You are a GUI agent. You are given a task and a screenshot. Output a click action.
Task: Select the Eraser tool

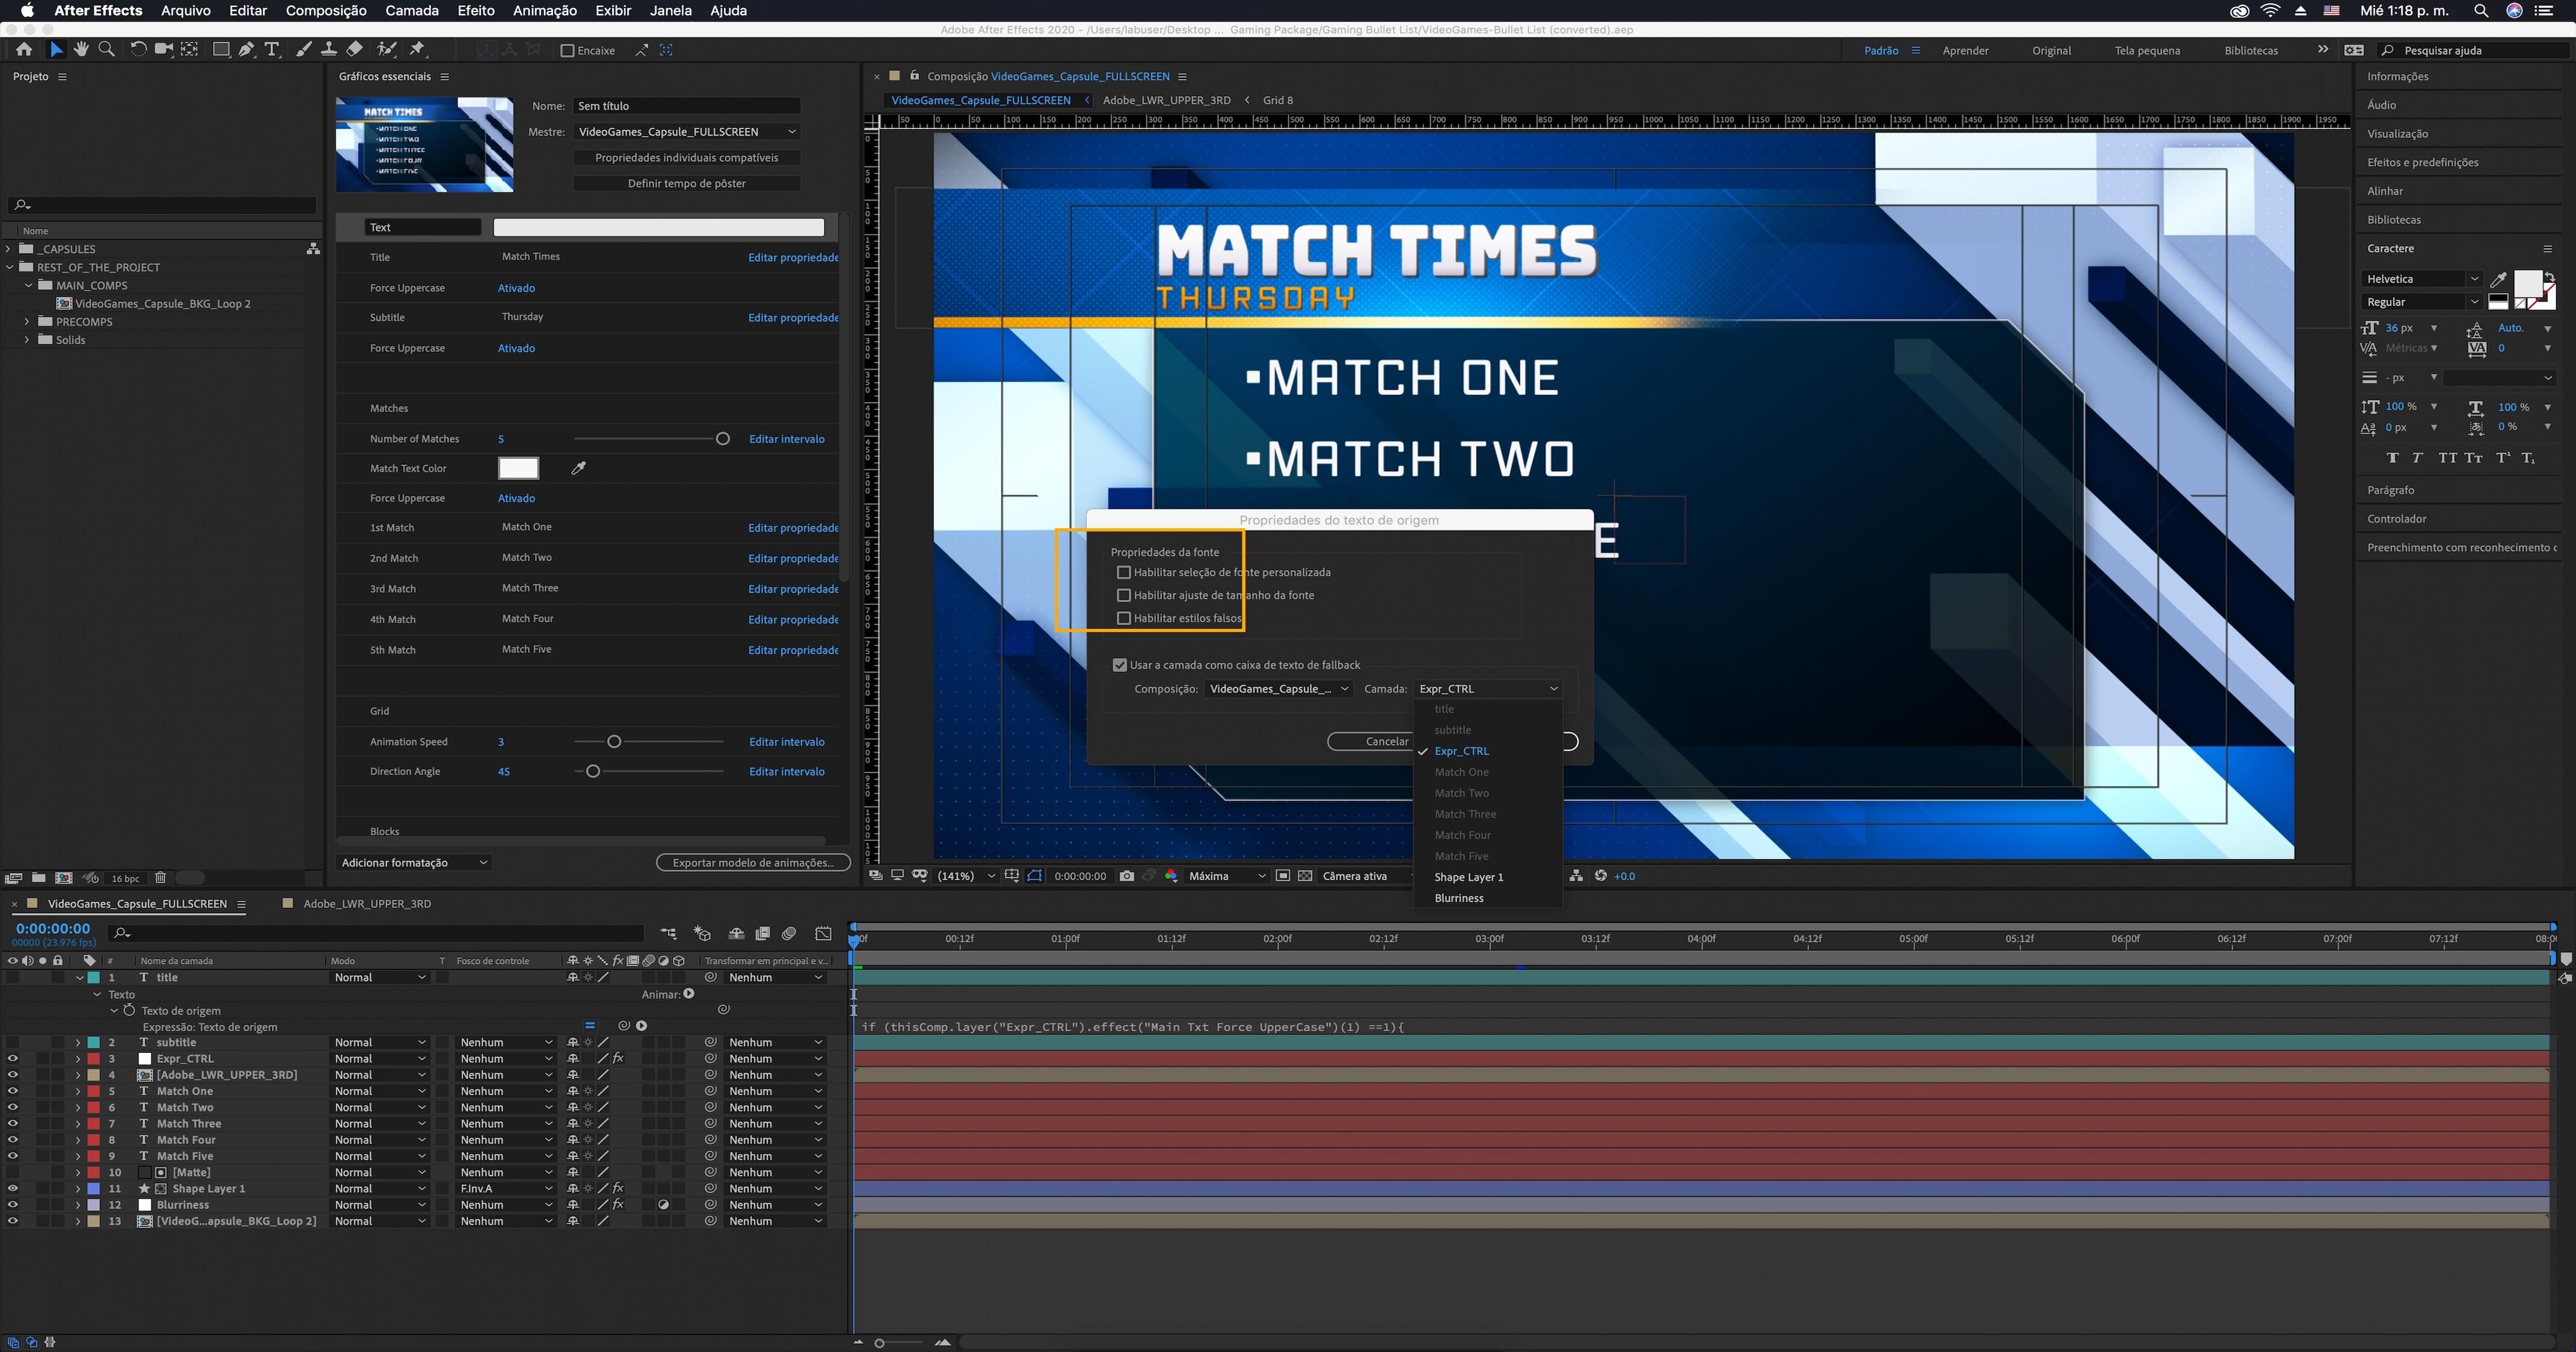click(354, 49)
